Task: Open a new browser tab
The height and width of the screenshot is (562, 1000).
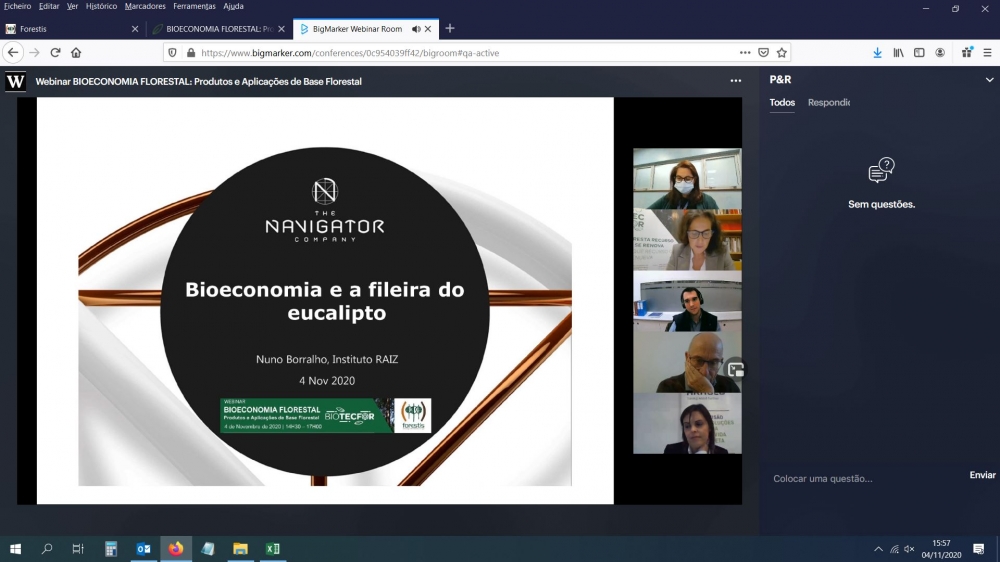Action: (x=450, y=28)
